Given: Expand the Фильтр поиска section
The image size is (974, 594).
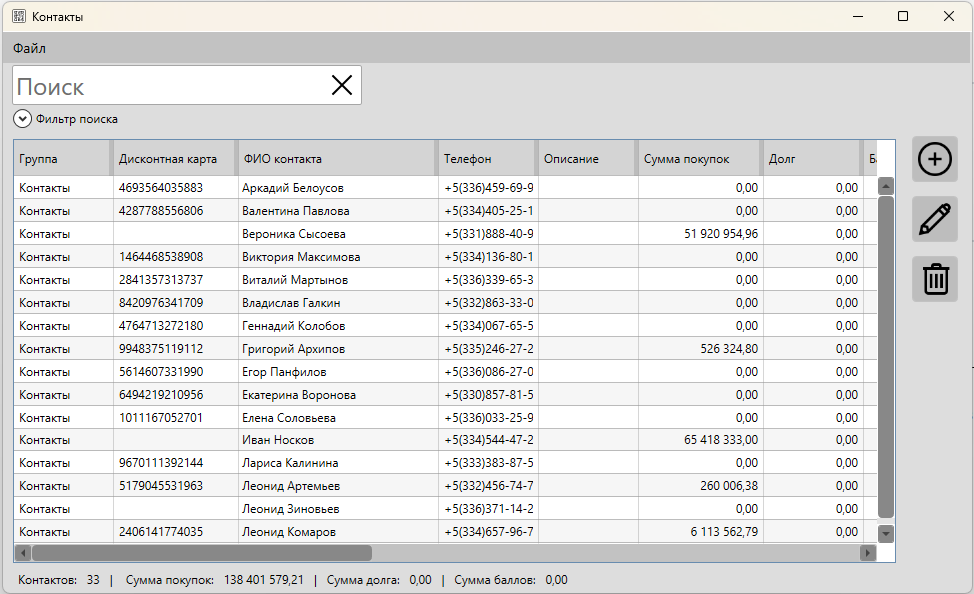Looking at the screenshot, I should (23, 119).
